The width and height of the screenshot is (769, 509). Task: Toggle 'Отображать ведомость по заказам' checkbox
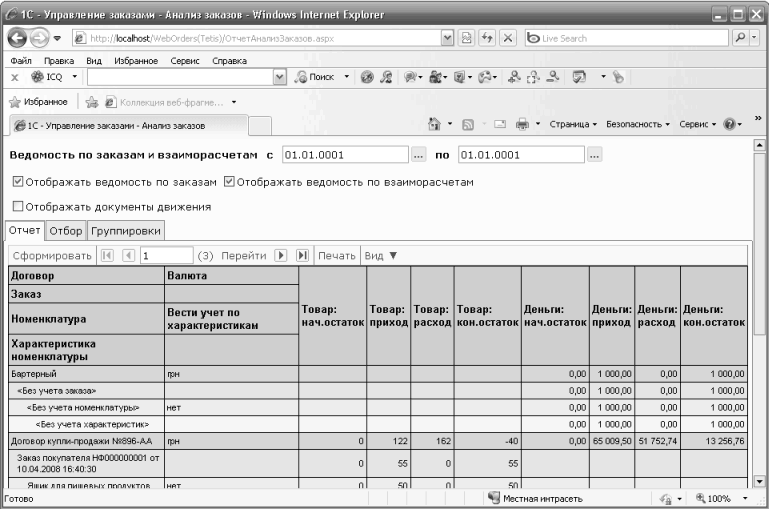pos(19,182)
